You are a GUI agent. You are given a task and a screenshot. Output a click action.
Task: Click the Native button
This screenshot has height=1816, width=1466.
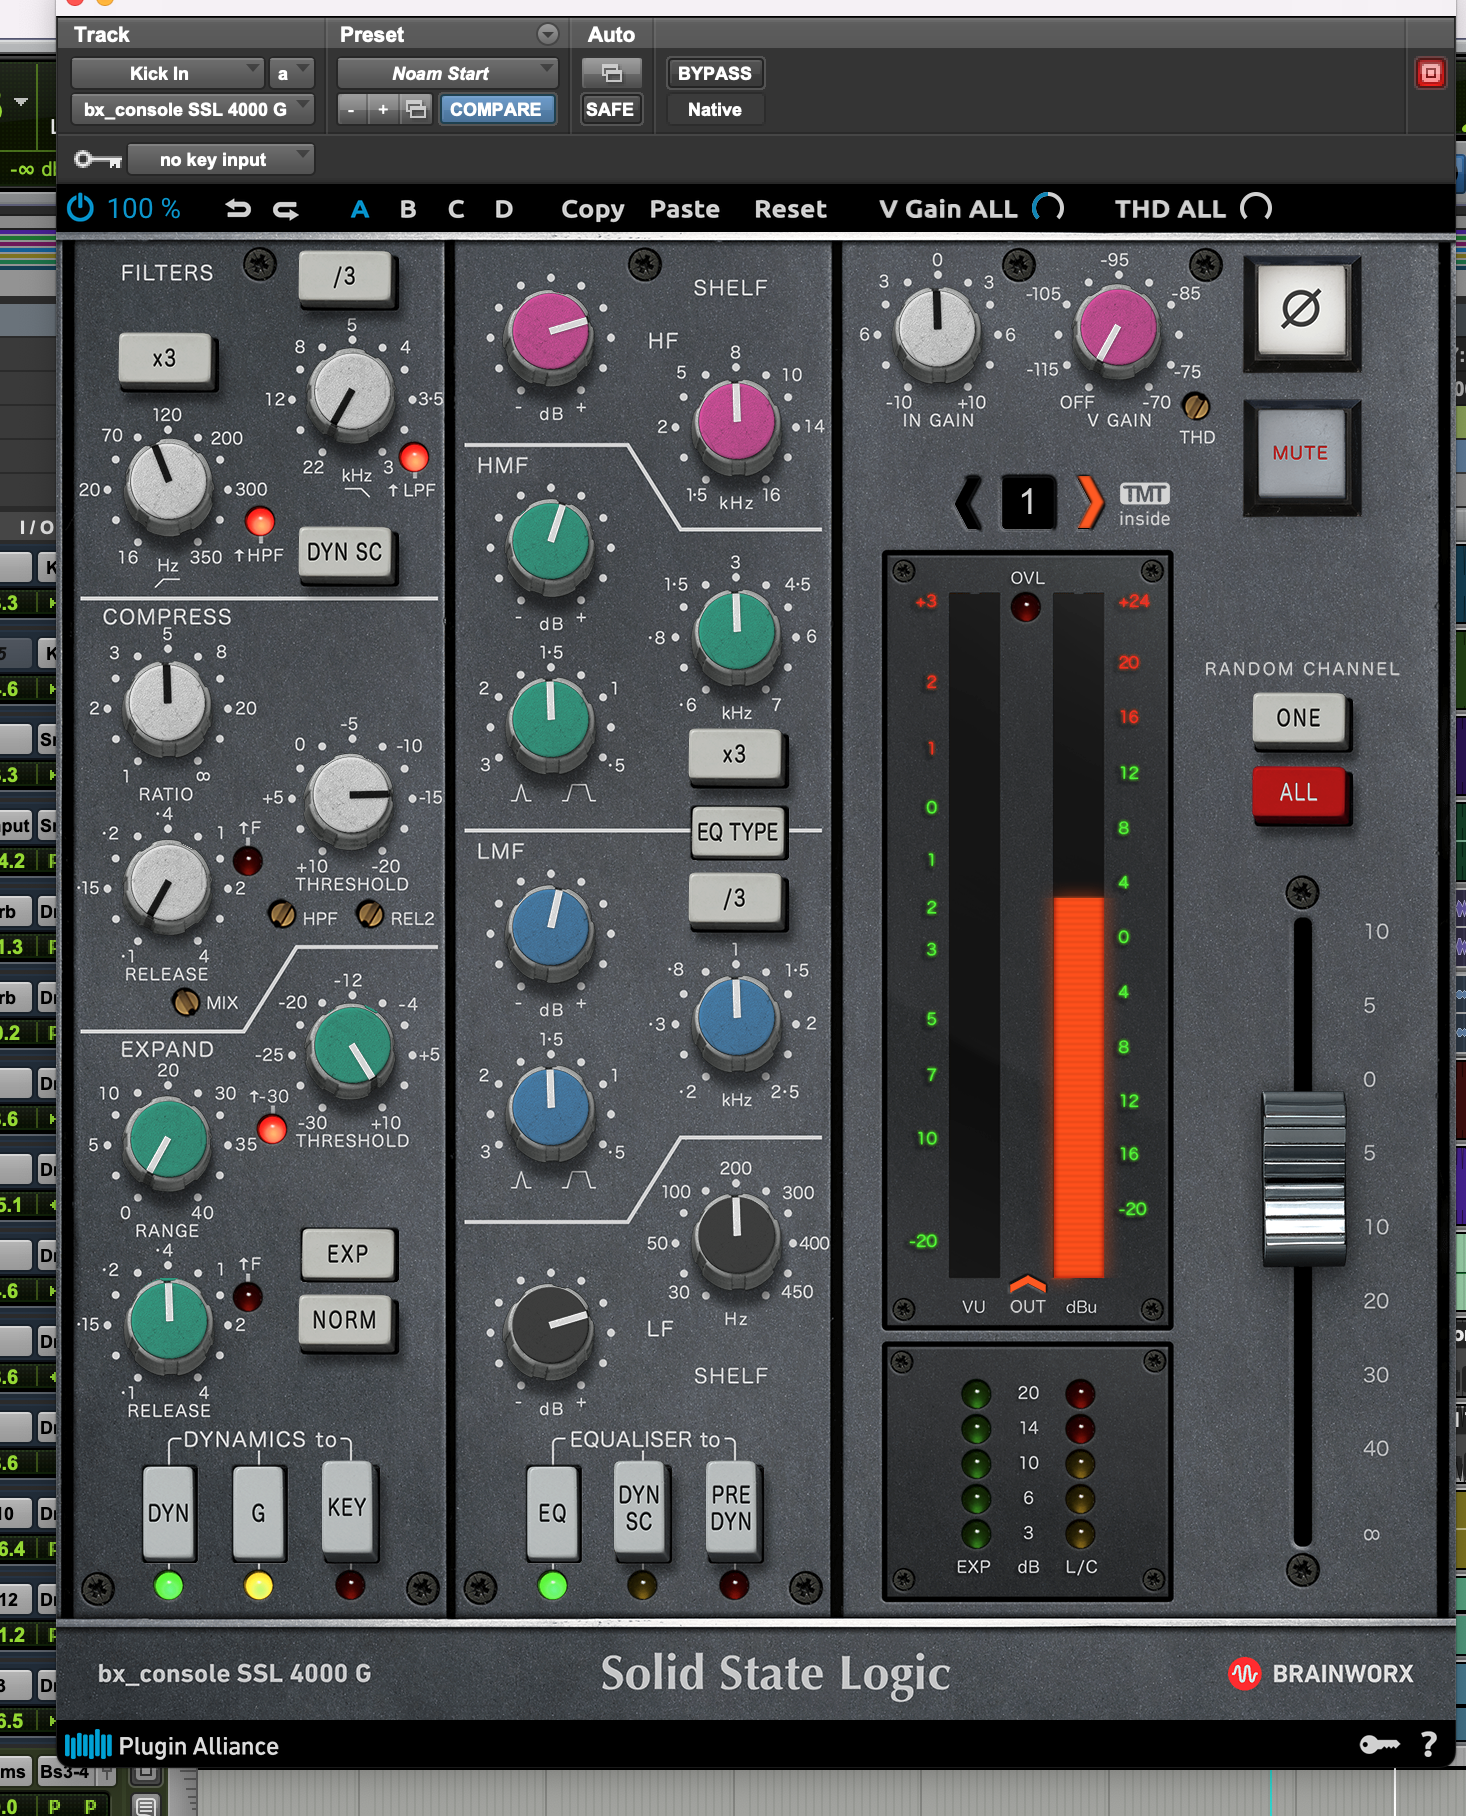tap(715, 109)
